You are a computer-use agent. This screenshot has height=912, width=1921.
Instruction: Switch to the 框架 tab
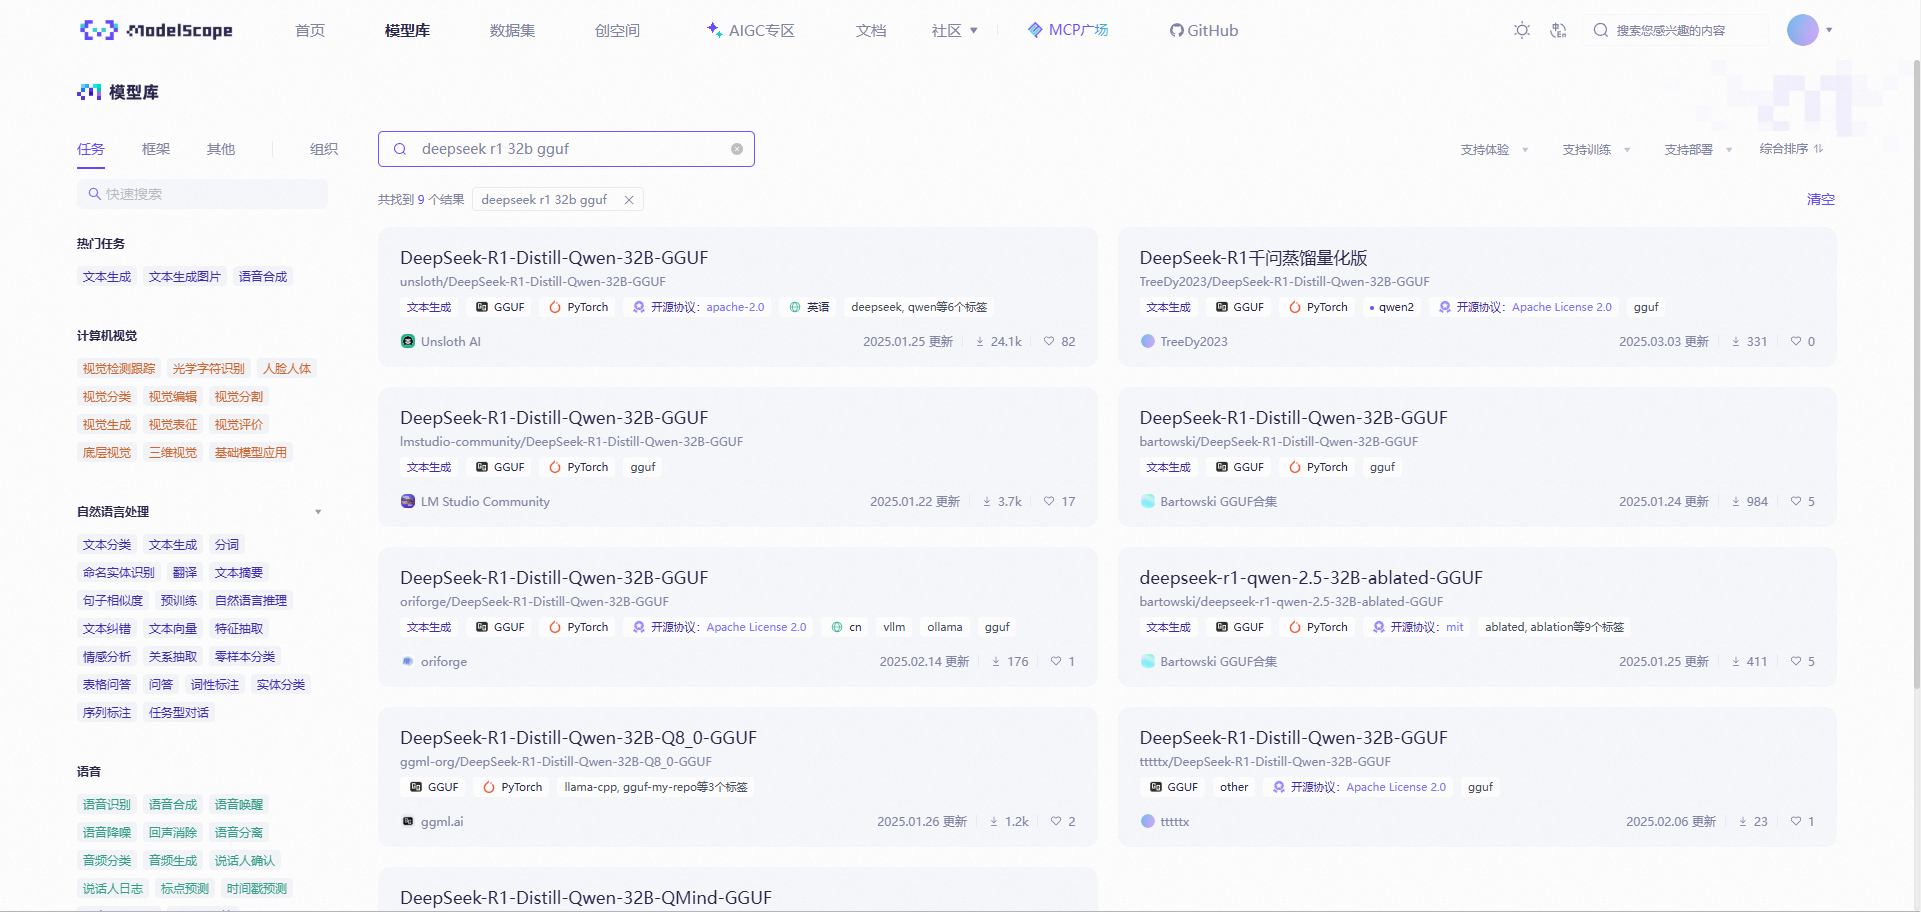[x=156, y=149]
